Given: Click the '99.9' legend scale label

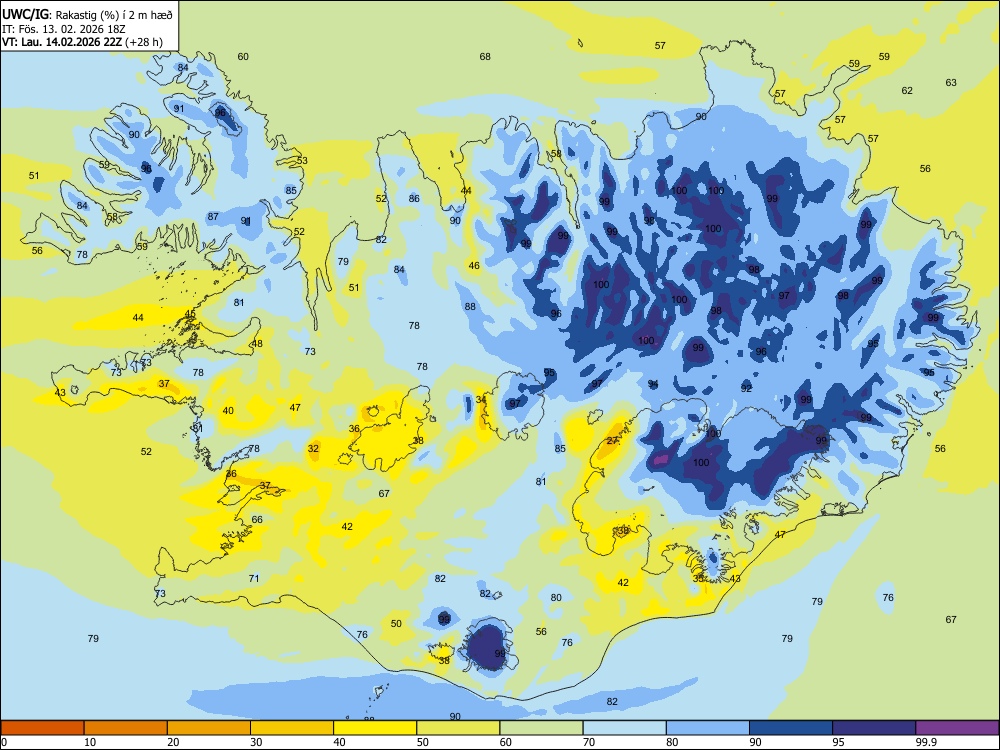Looking at the screenshot, I should pos(926,742).
